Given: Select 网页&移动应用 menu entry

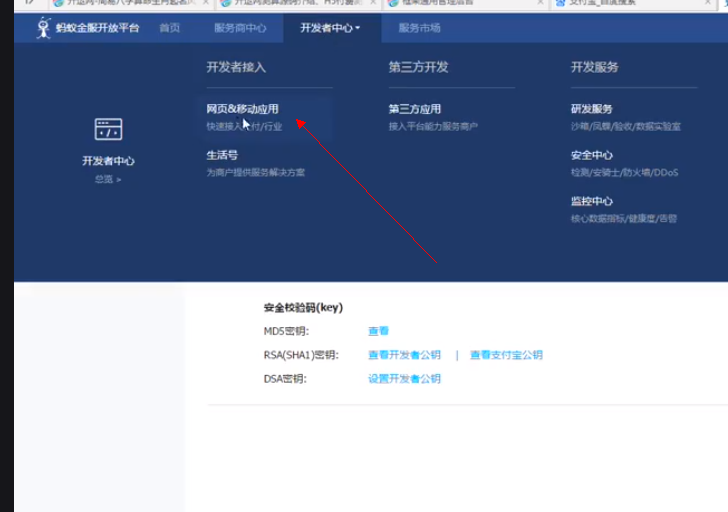Looking at the screenshot, I should [x=242, y=109].
